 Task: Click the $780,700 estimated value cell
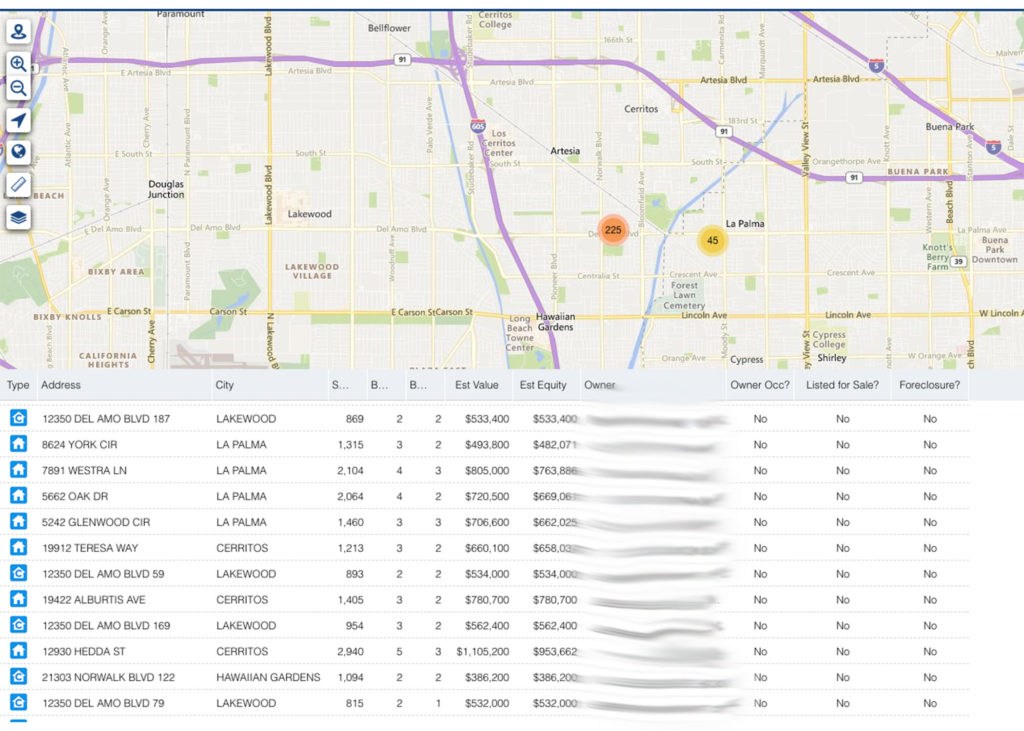(x=487, y=600)
